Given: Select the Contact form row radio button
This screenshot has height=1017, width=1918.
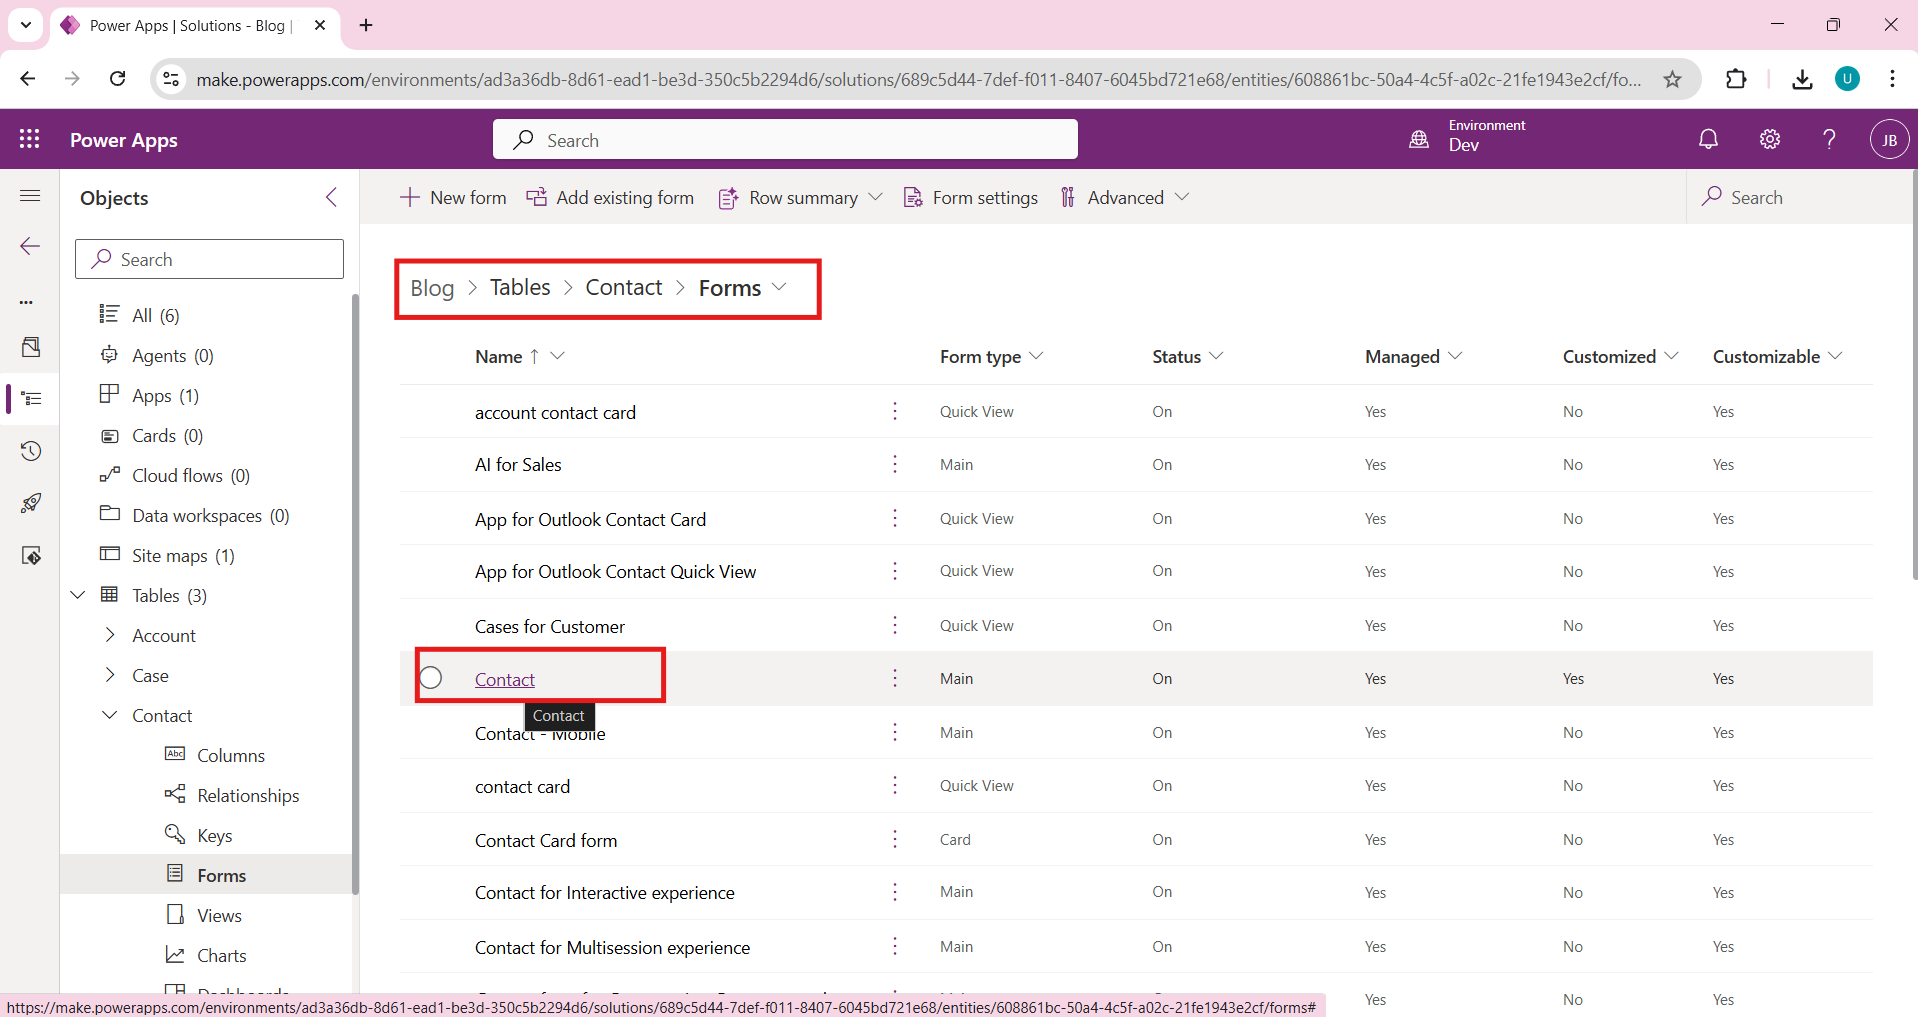Looking at the screenshot, I should click(x=431, y=678).
